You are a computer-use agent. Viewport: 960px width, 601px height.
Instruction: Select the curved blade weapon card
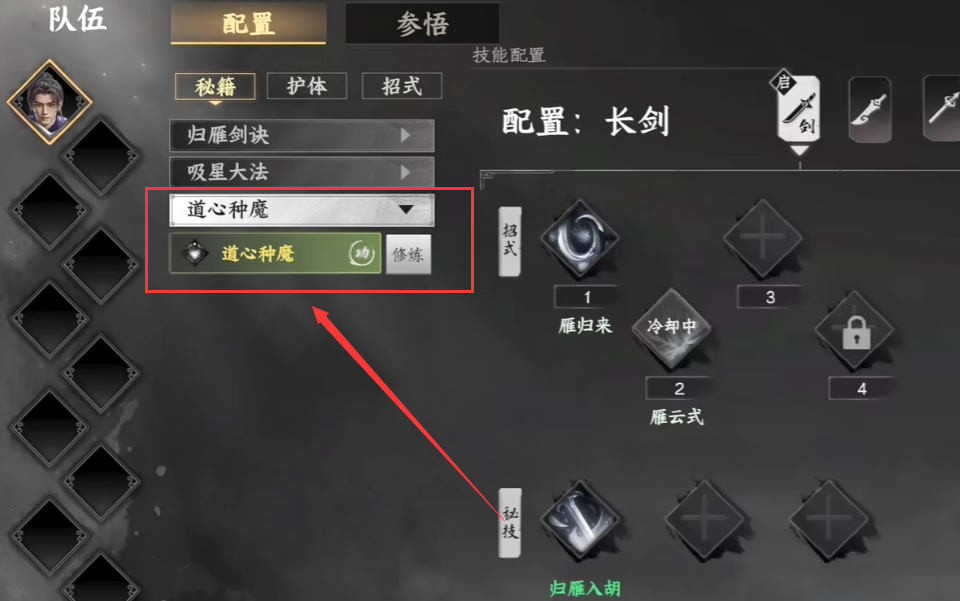click(870, 110)
